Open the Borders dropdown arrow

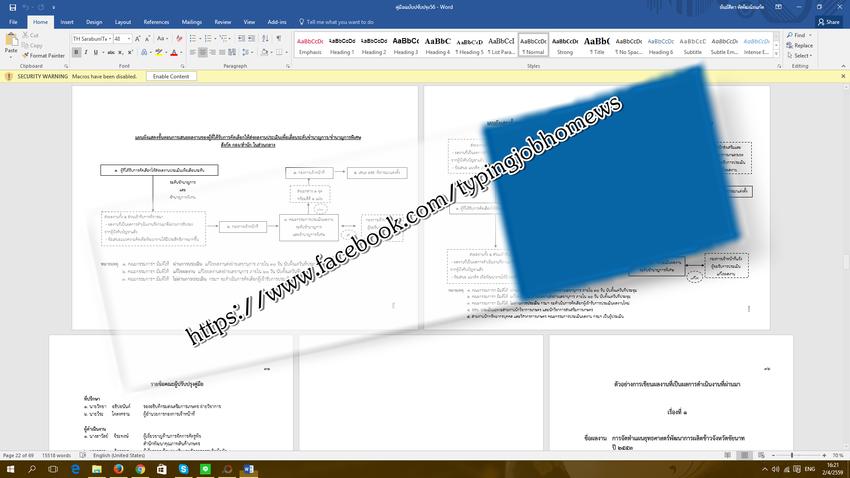[x=286, y=52]
